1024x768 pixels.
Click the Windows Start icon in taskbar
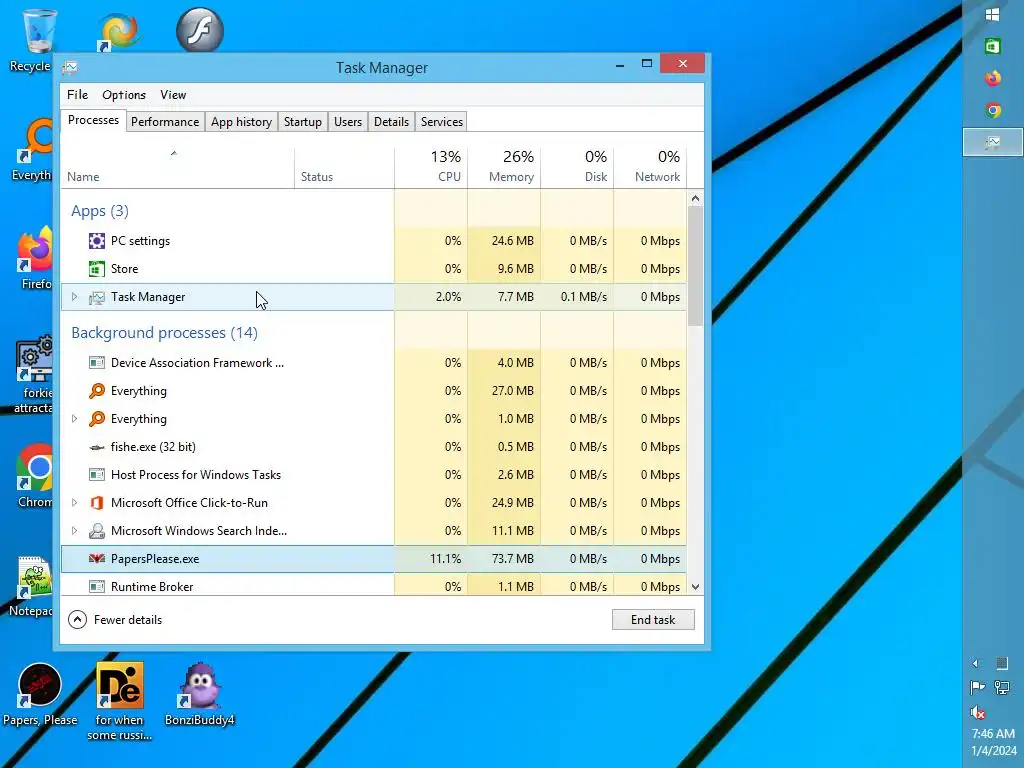coord(993,14)
